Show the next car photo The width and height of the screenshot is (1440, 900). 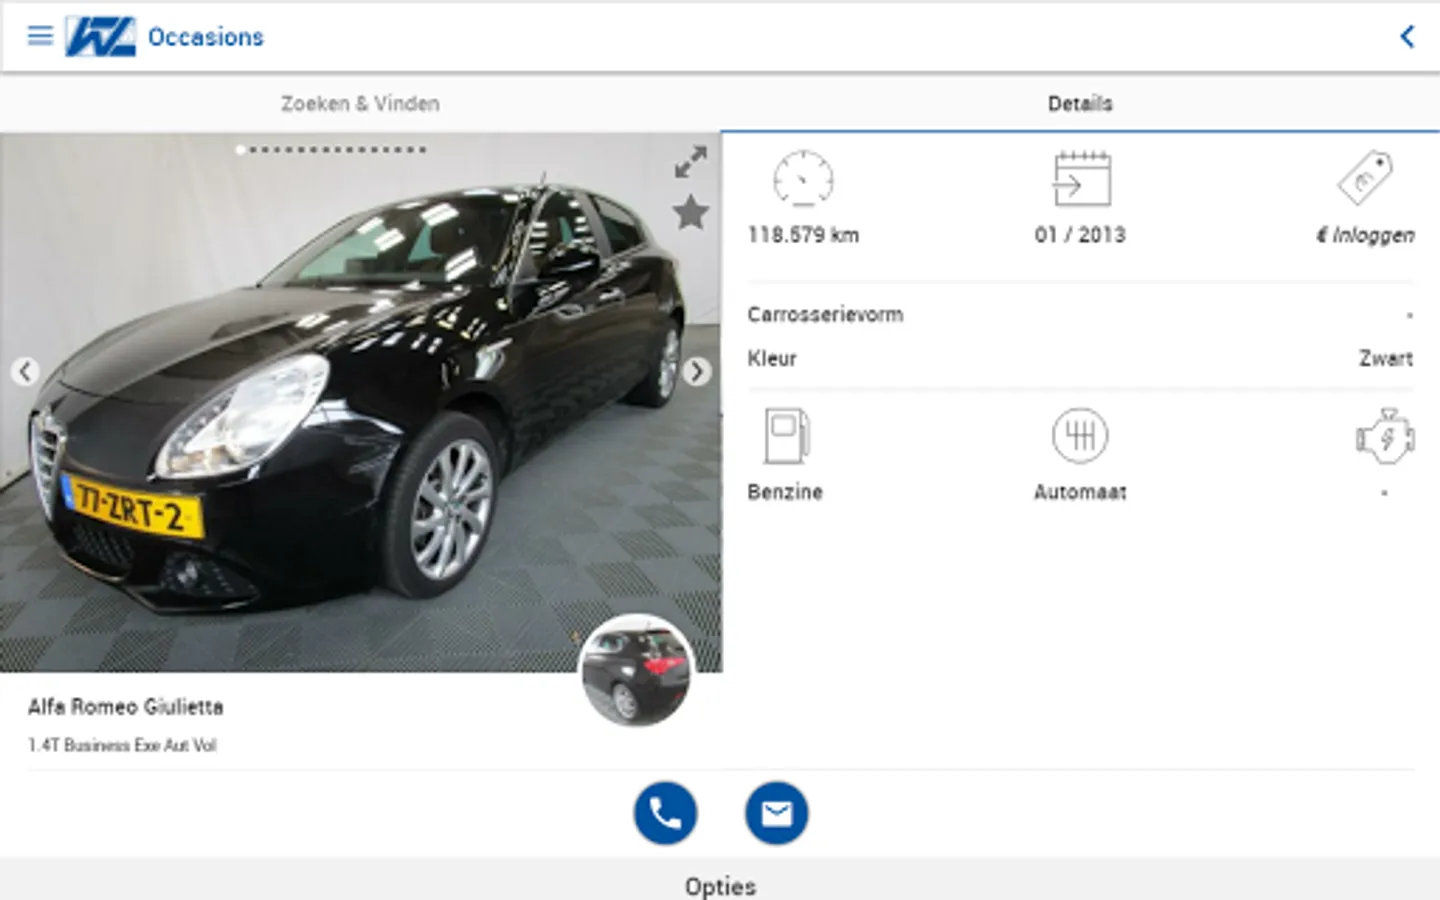click(697, 372)
